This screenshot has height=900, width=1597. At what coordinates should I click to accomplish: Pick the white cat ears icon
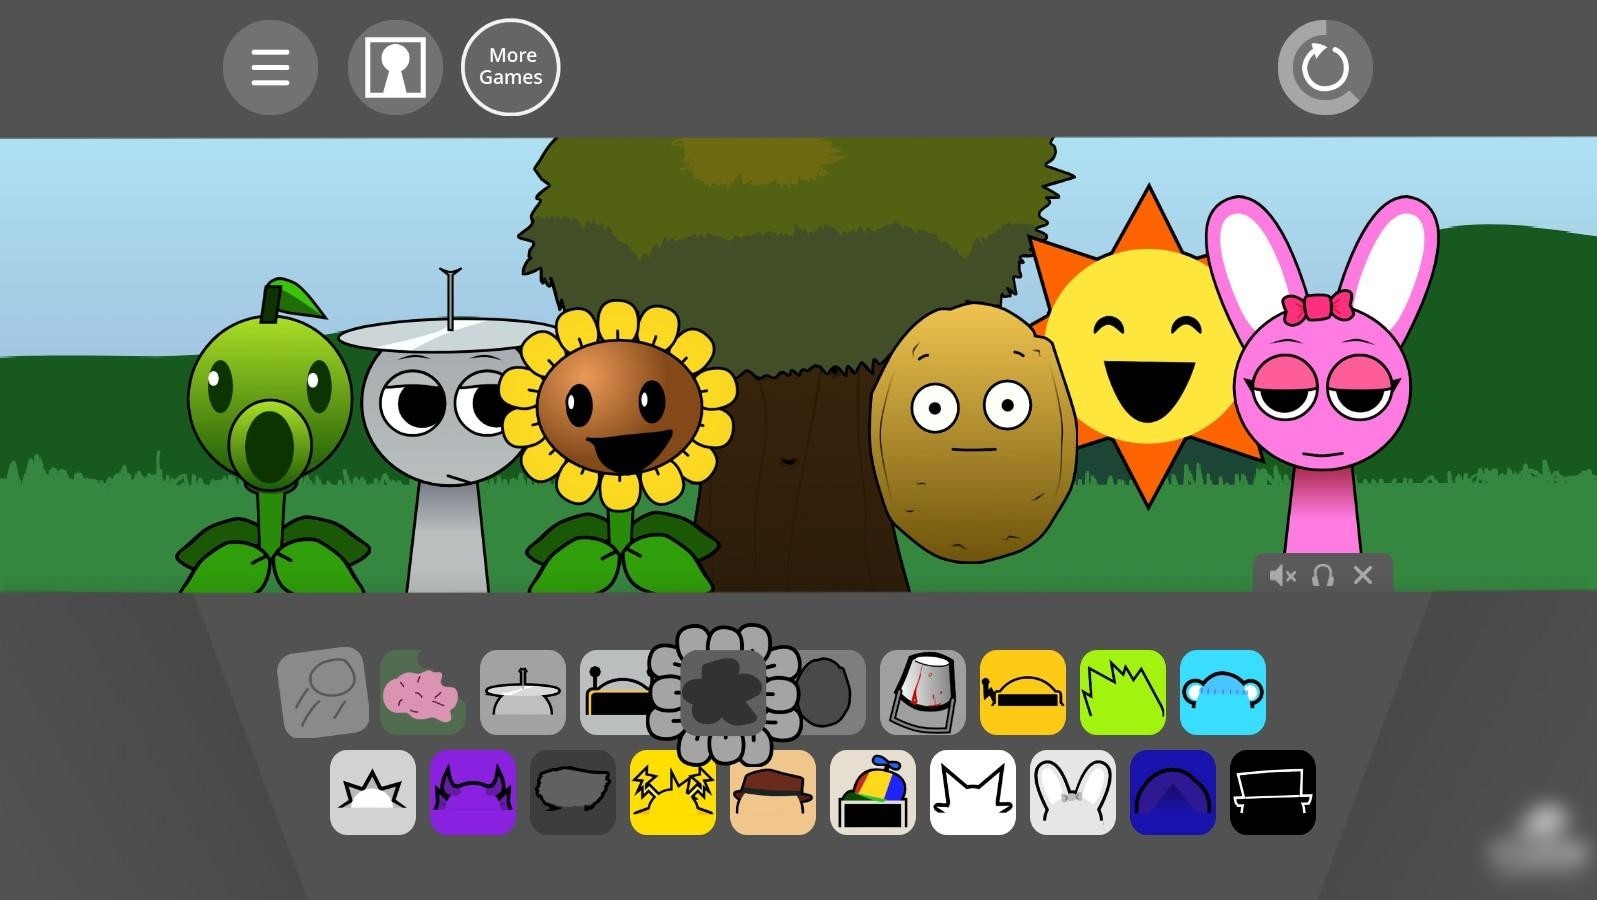click(x=972, y=793)
